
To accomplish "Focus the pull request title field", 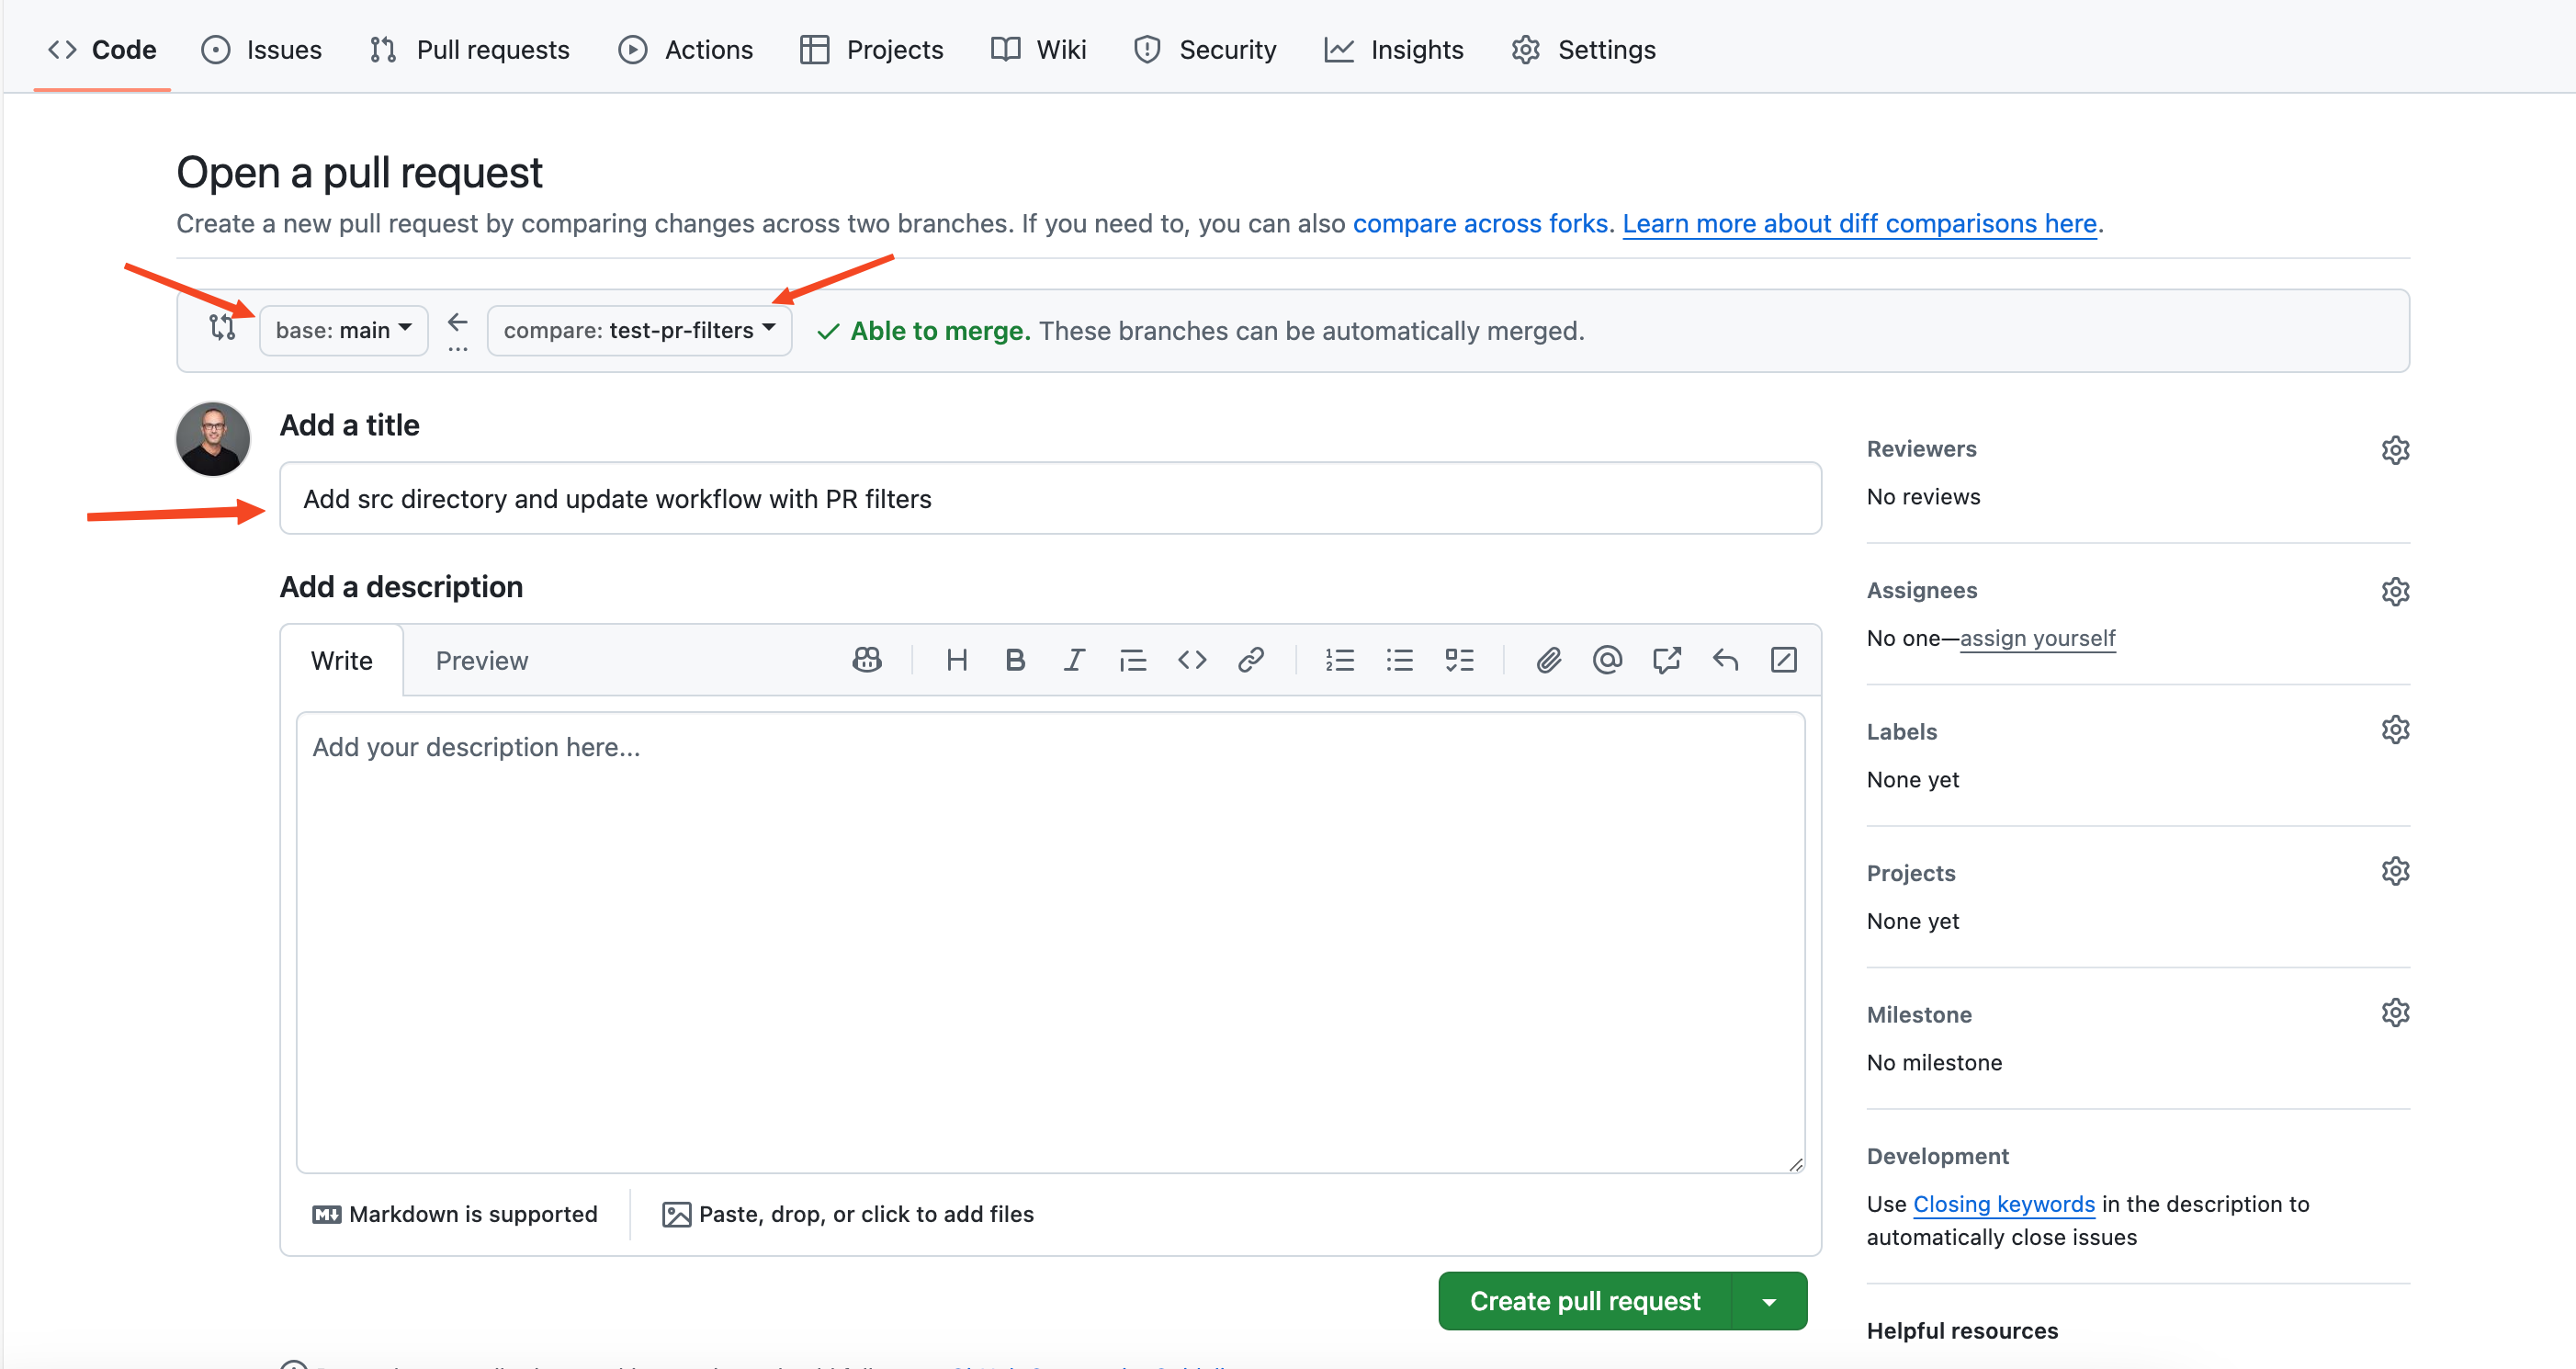I will pyautogui.click(x=1050, y=498).
